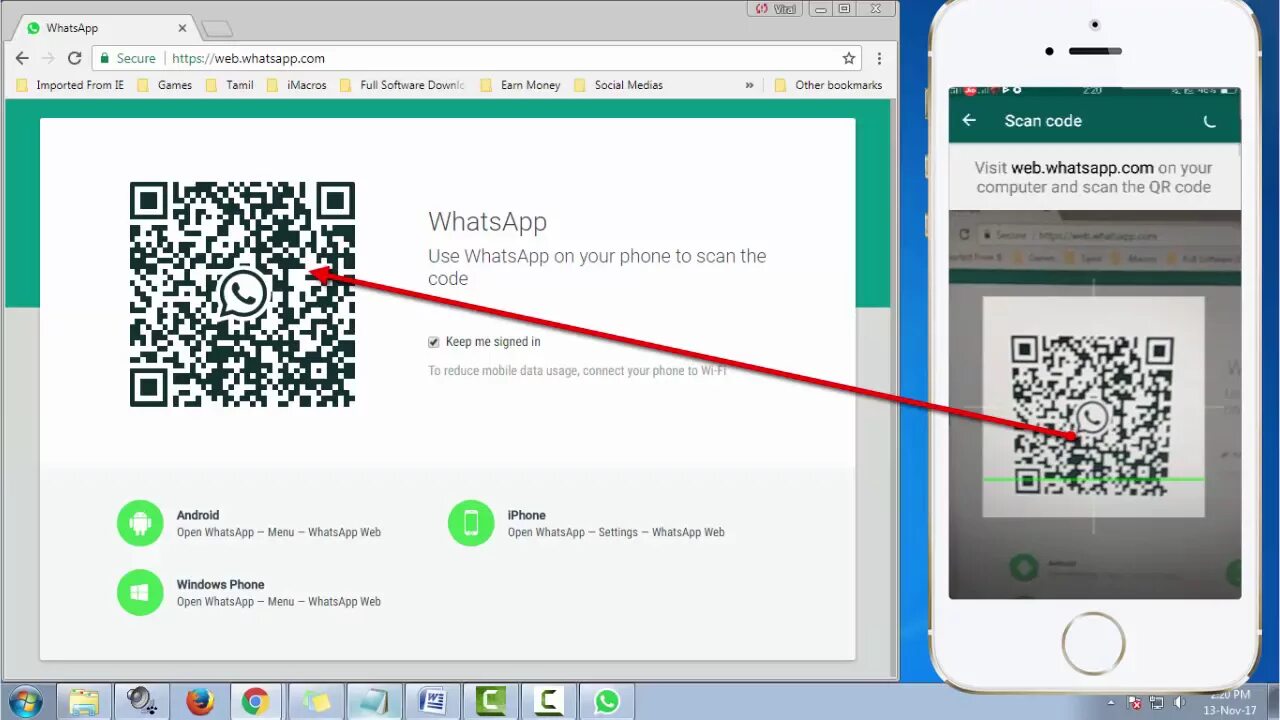The width and height of the screenshot is (1280, 720).
Task: Open Firefox from the taskbar
Action: coord(200,702)
